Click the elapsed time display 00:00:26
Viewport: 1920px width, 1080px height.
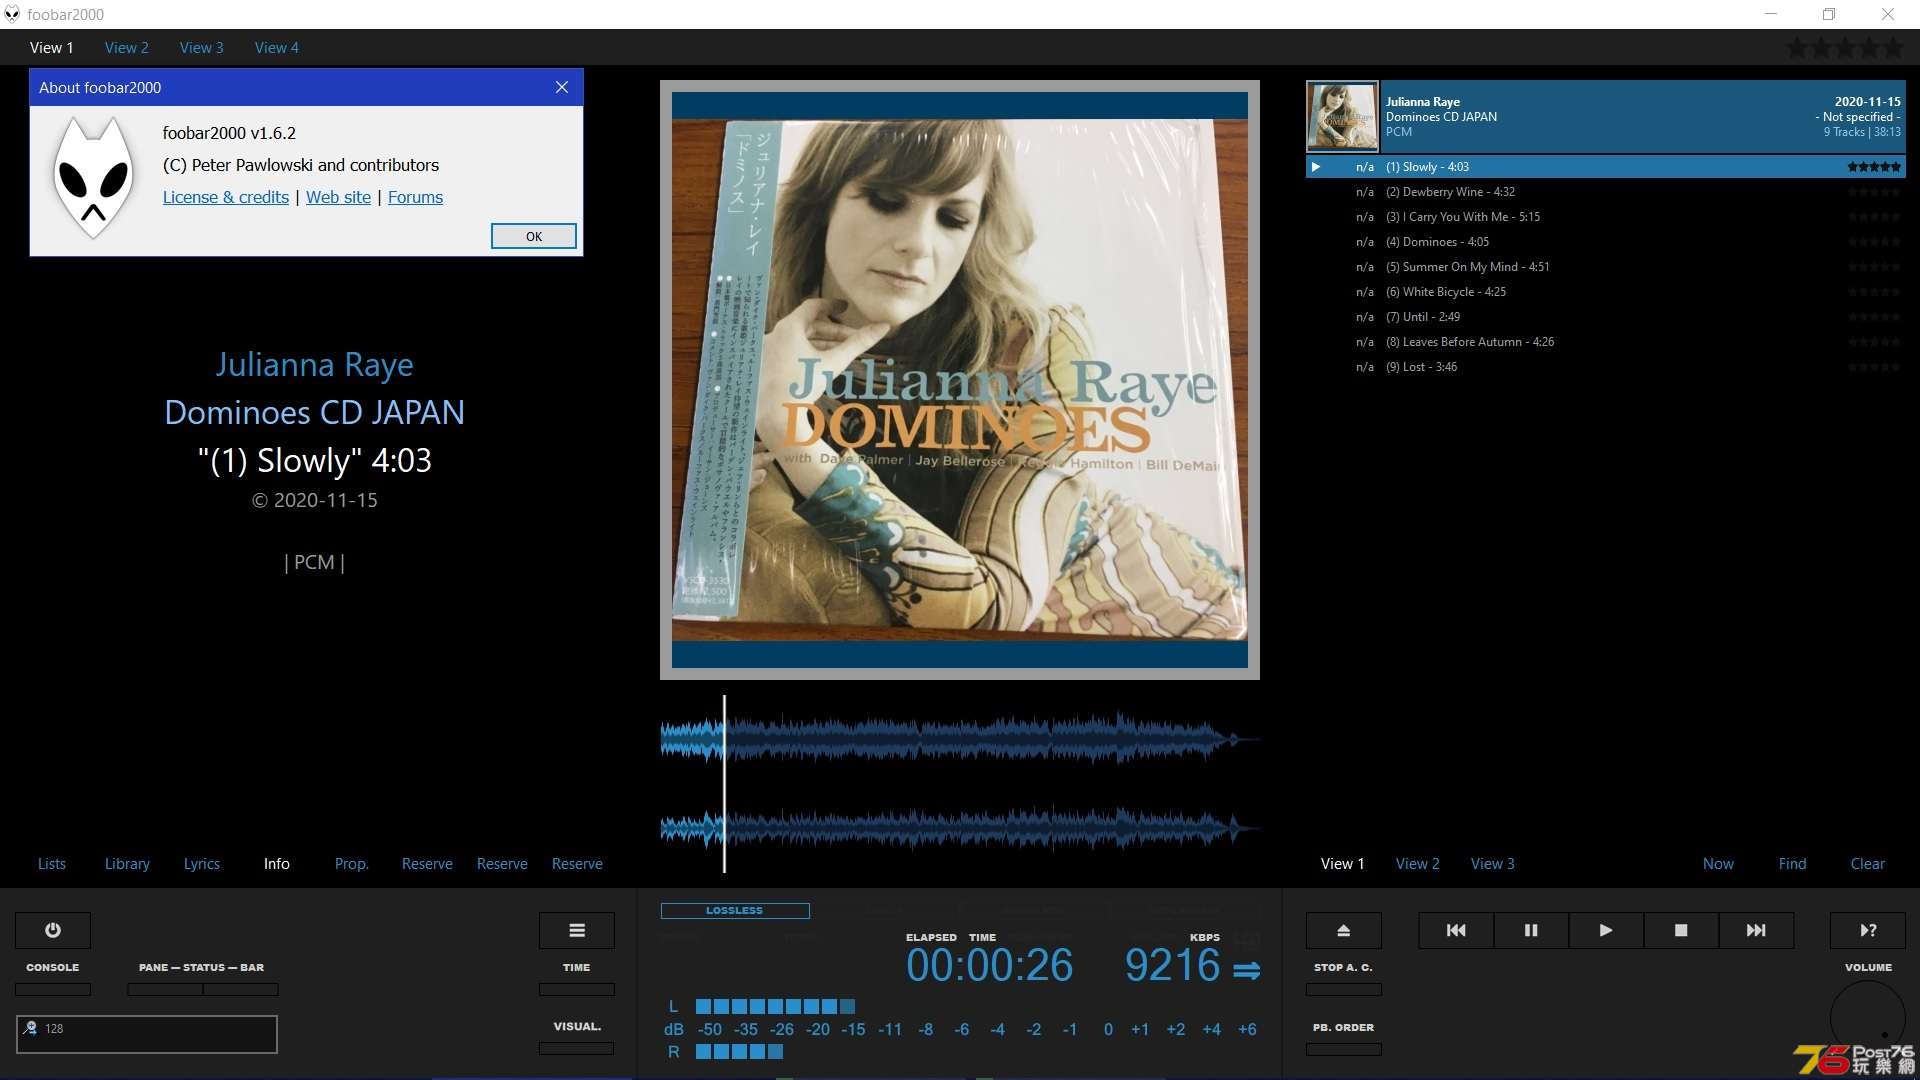[x=989, y=965]
